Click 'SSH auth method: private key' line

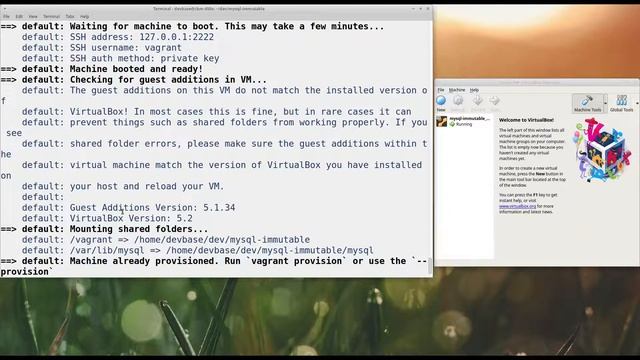tap(120, 58)
